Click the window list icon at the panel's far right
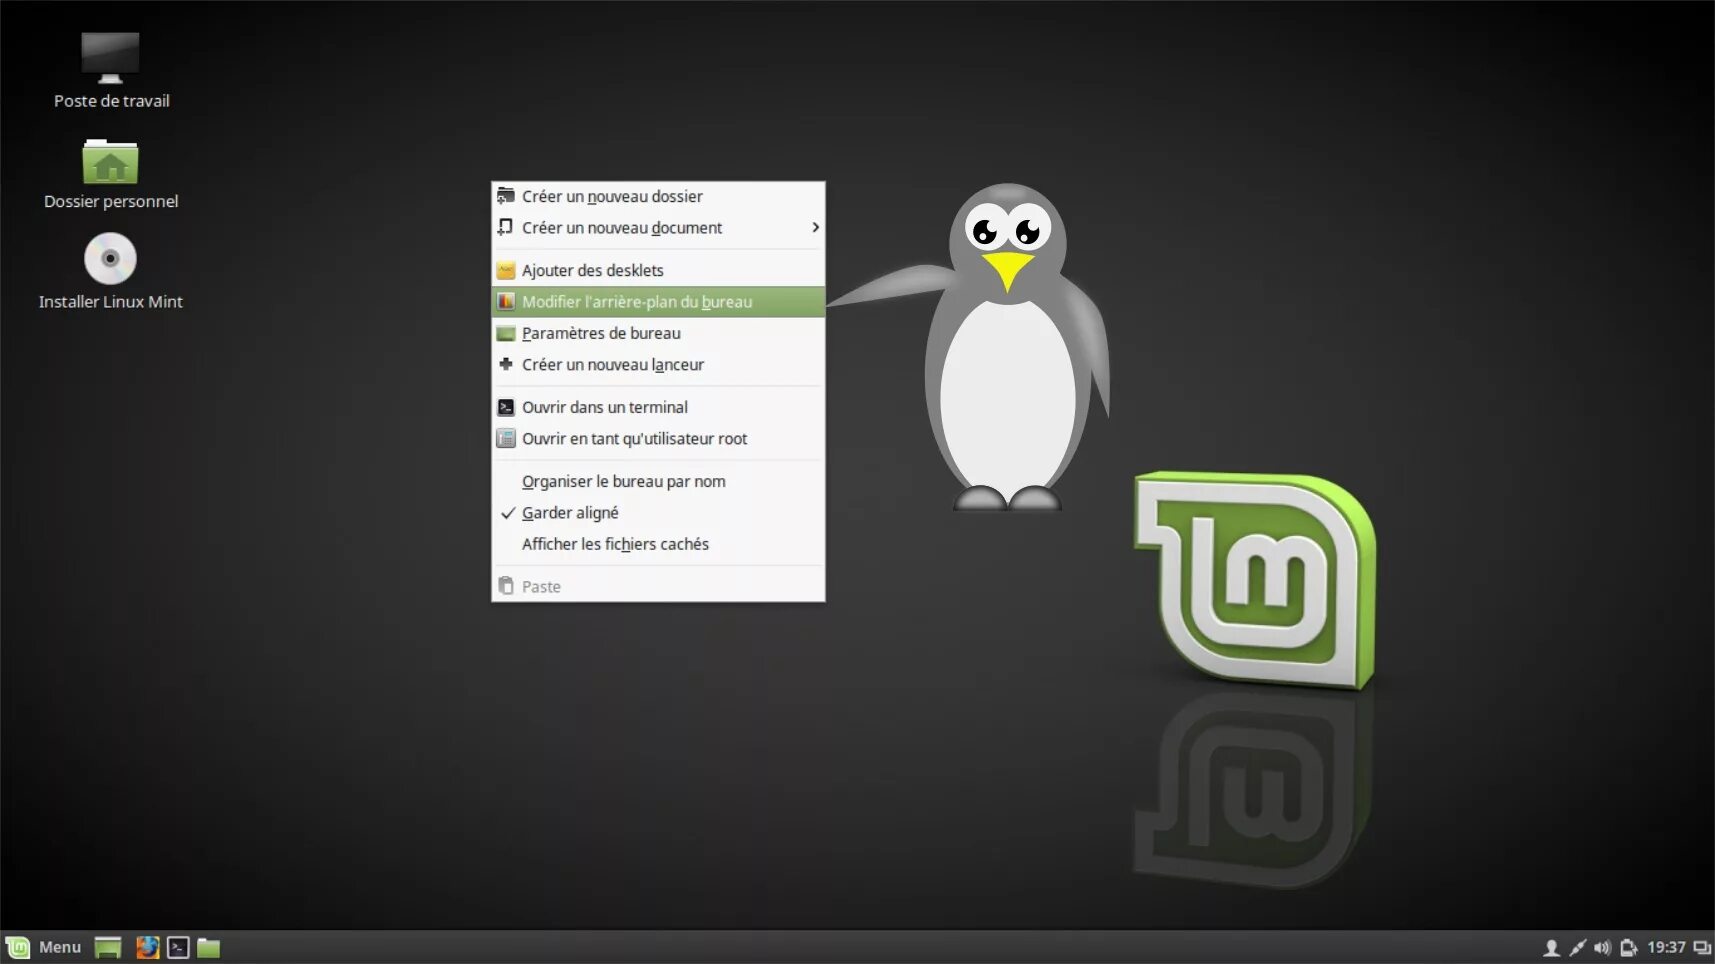The width and height of the screenshot is (1715, 964). click(x=1701, y=947)
